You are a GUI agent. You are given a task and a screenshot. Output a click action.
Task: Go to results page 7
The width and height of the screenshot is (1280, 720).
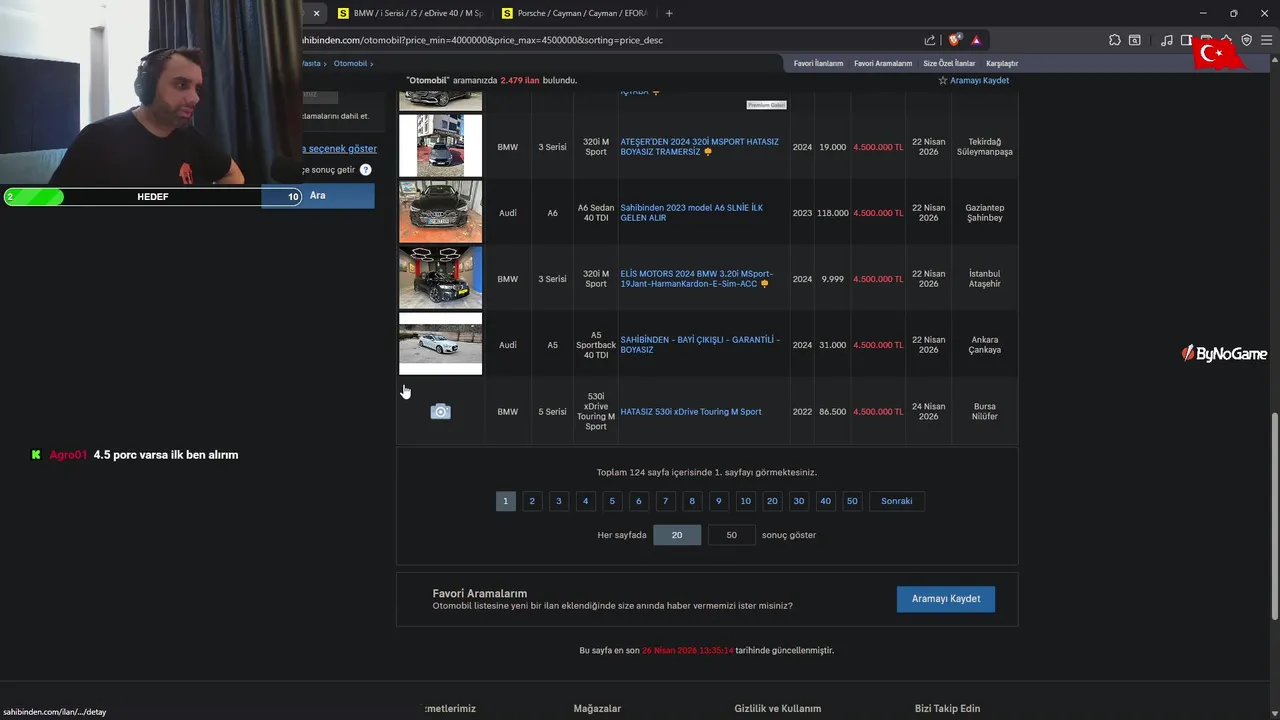[665, 501]
